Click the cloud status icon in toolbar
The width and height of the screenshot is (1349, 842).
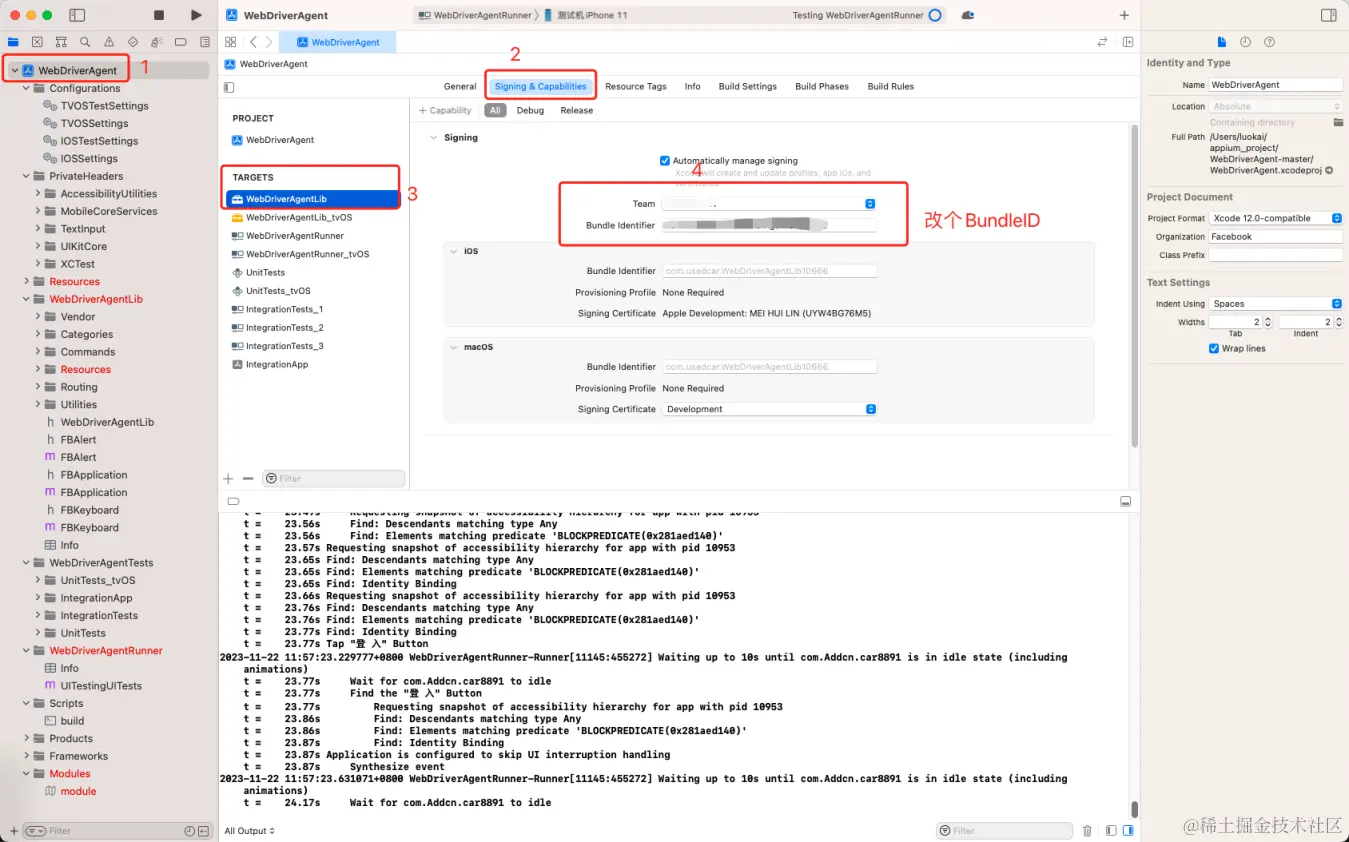[x=968, y=15]
